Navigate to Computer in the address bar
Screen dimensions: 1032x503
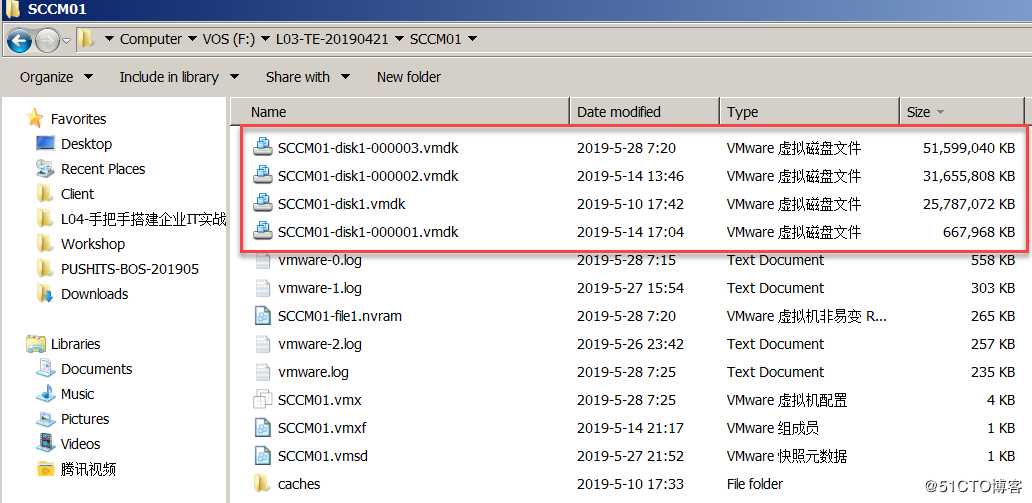click(x=151, y=40)
